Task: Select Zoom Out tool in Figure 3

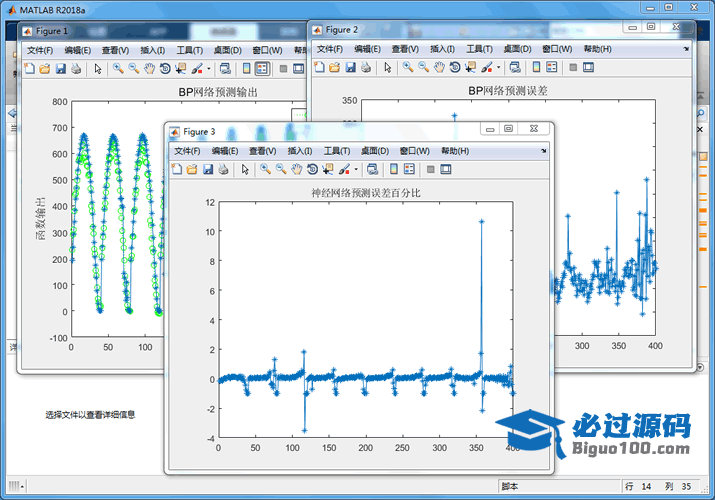Action: click(280, 170)
